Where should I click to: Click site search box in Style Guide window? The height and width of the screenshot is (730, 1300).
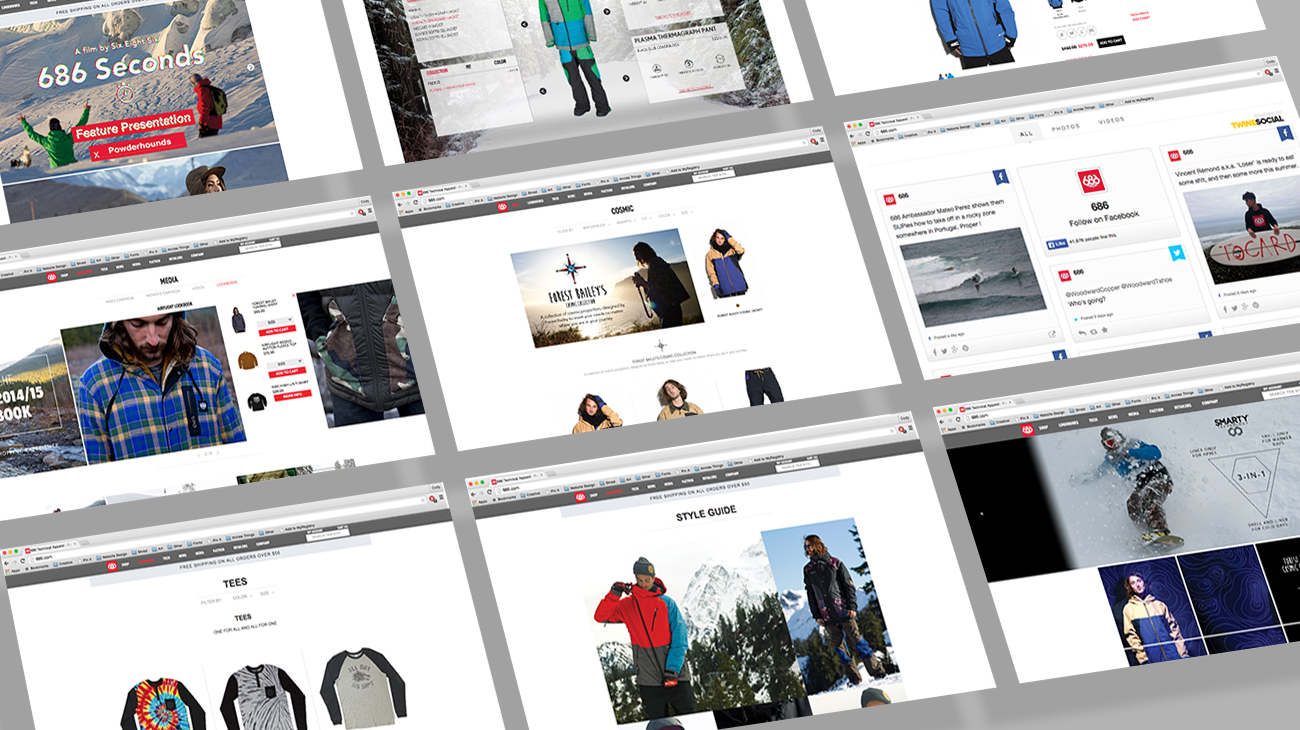[796, 465]
